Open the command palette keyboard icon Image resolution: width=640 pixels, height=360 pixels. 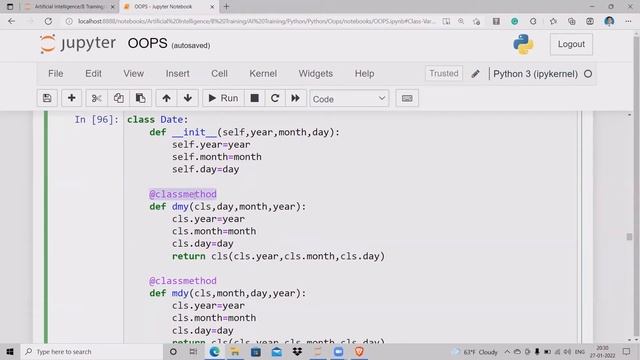[407, 98]
